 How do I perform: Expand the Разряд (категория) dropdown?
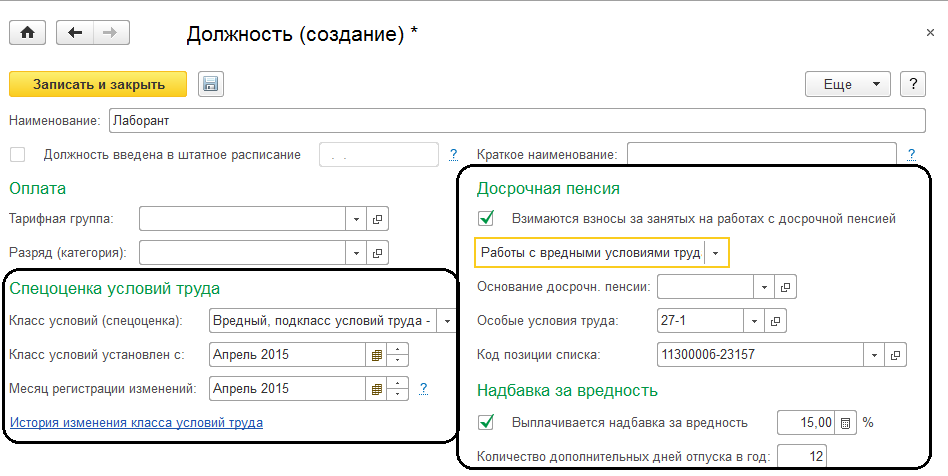point(358,252)
